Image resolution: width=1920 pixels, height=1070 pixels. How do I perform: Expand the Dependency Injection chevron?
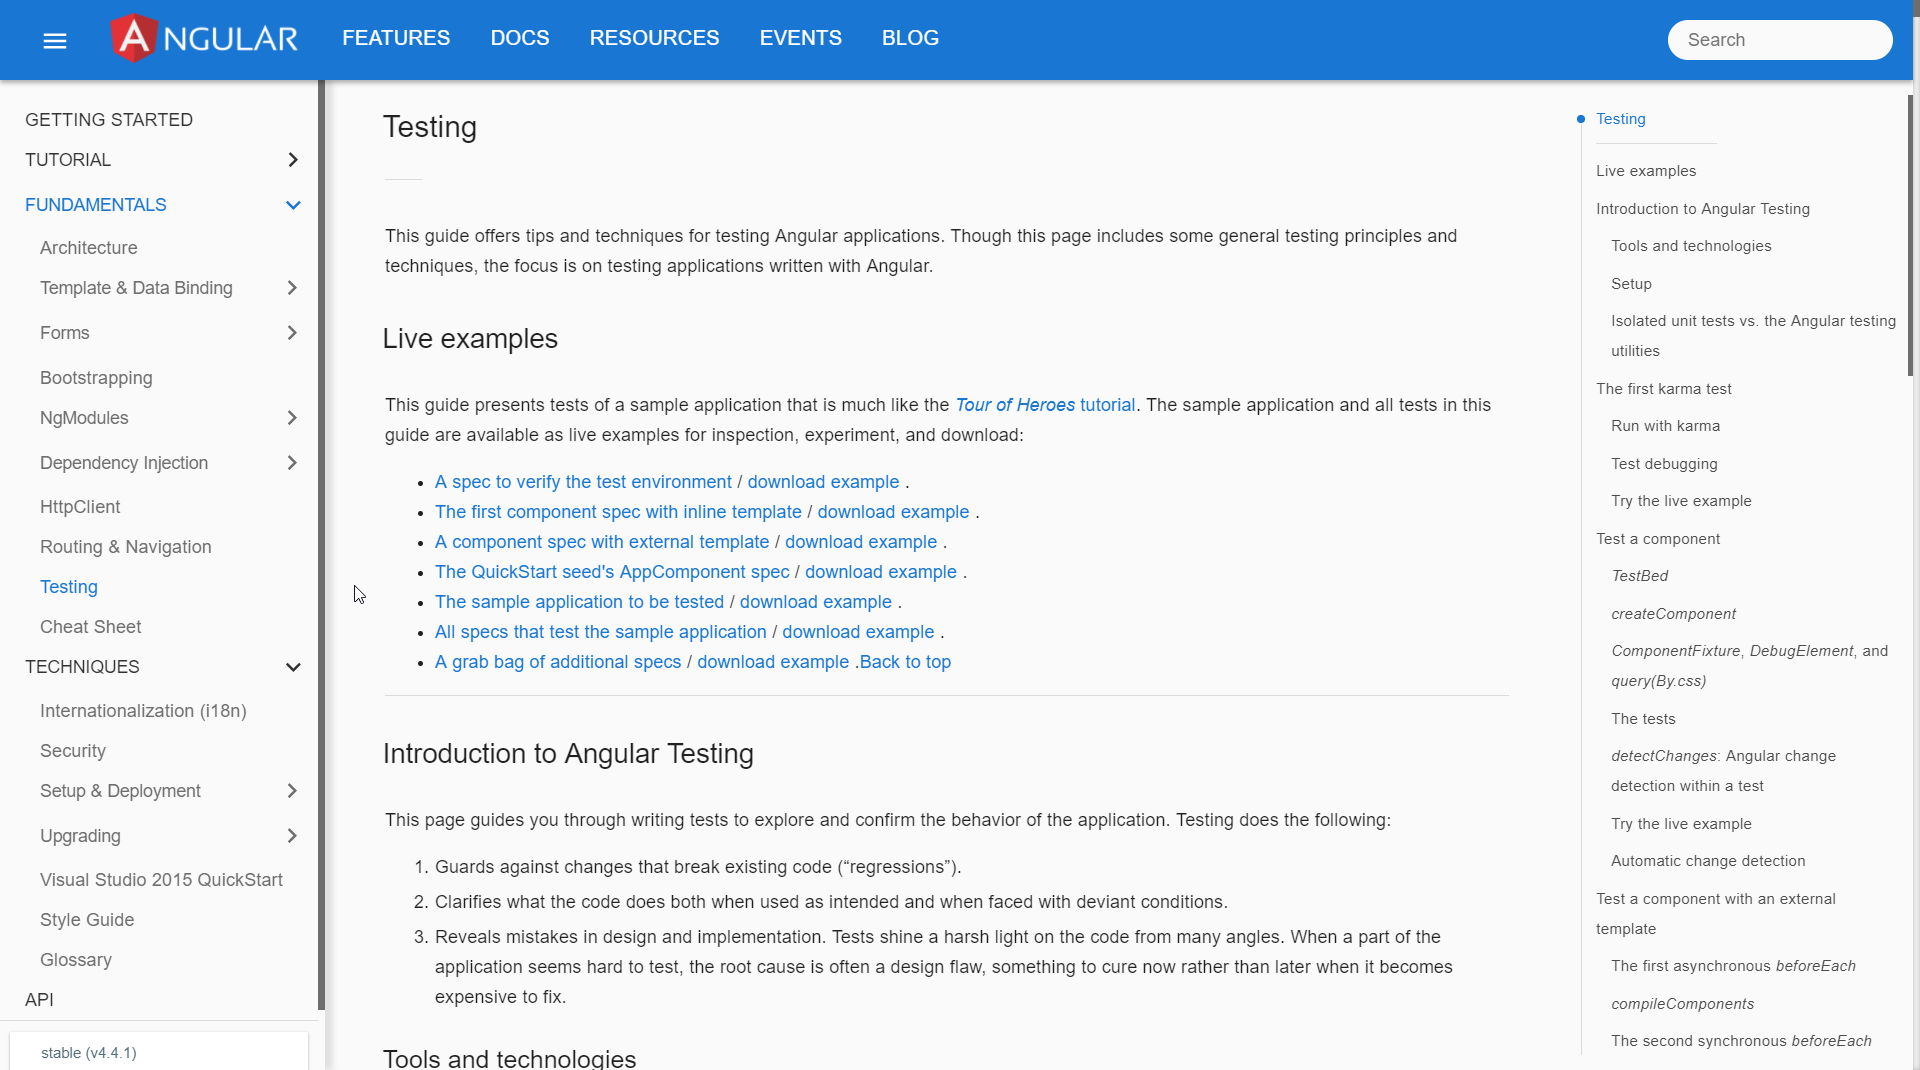[x=292, y=463]
